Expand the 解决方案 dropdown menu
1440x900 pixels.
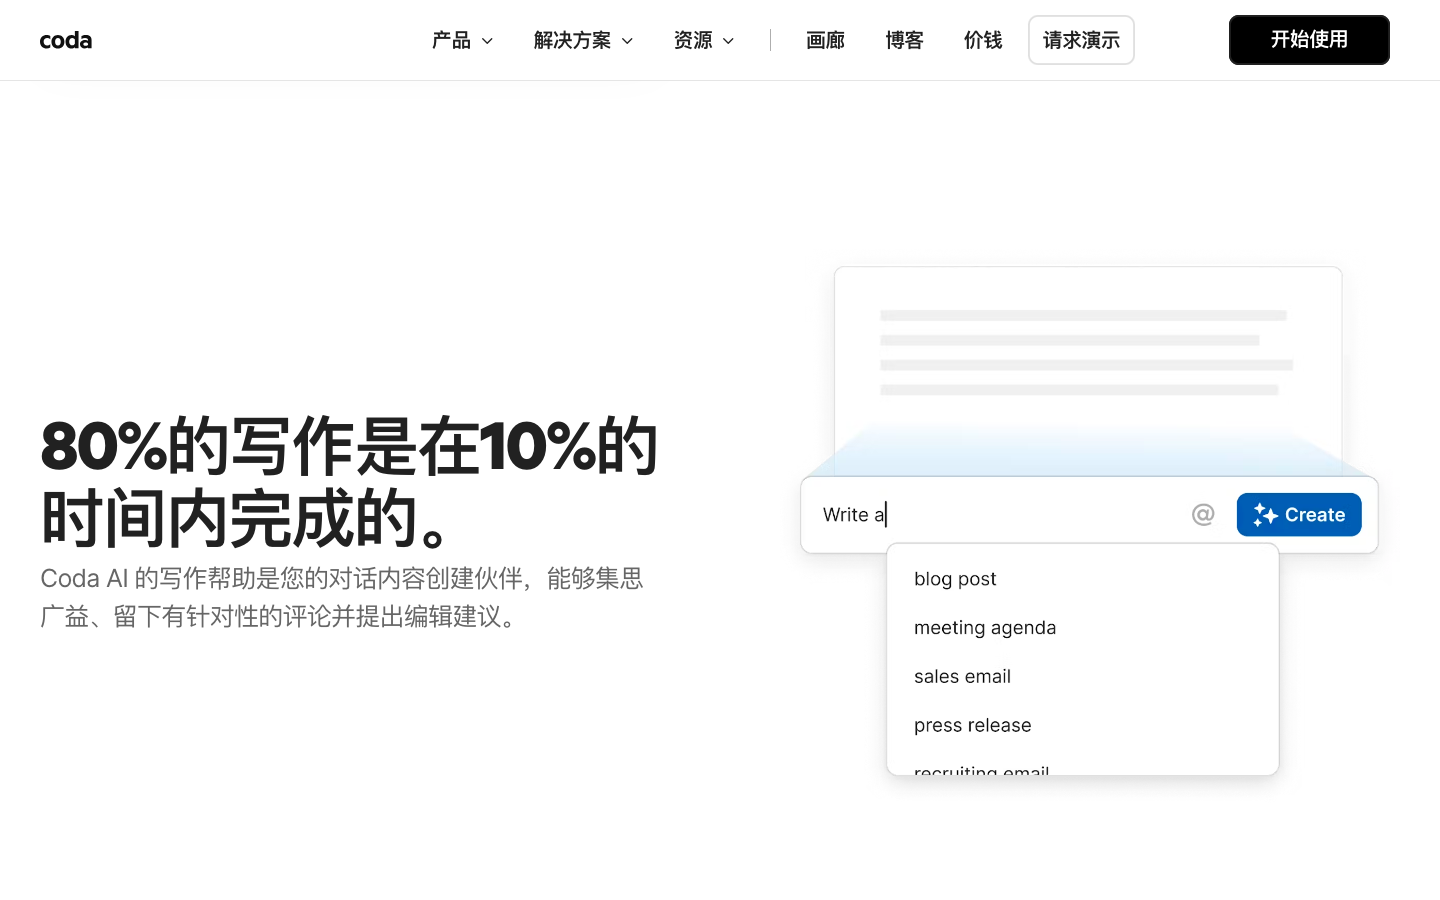583,40
